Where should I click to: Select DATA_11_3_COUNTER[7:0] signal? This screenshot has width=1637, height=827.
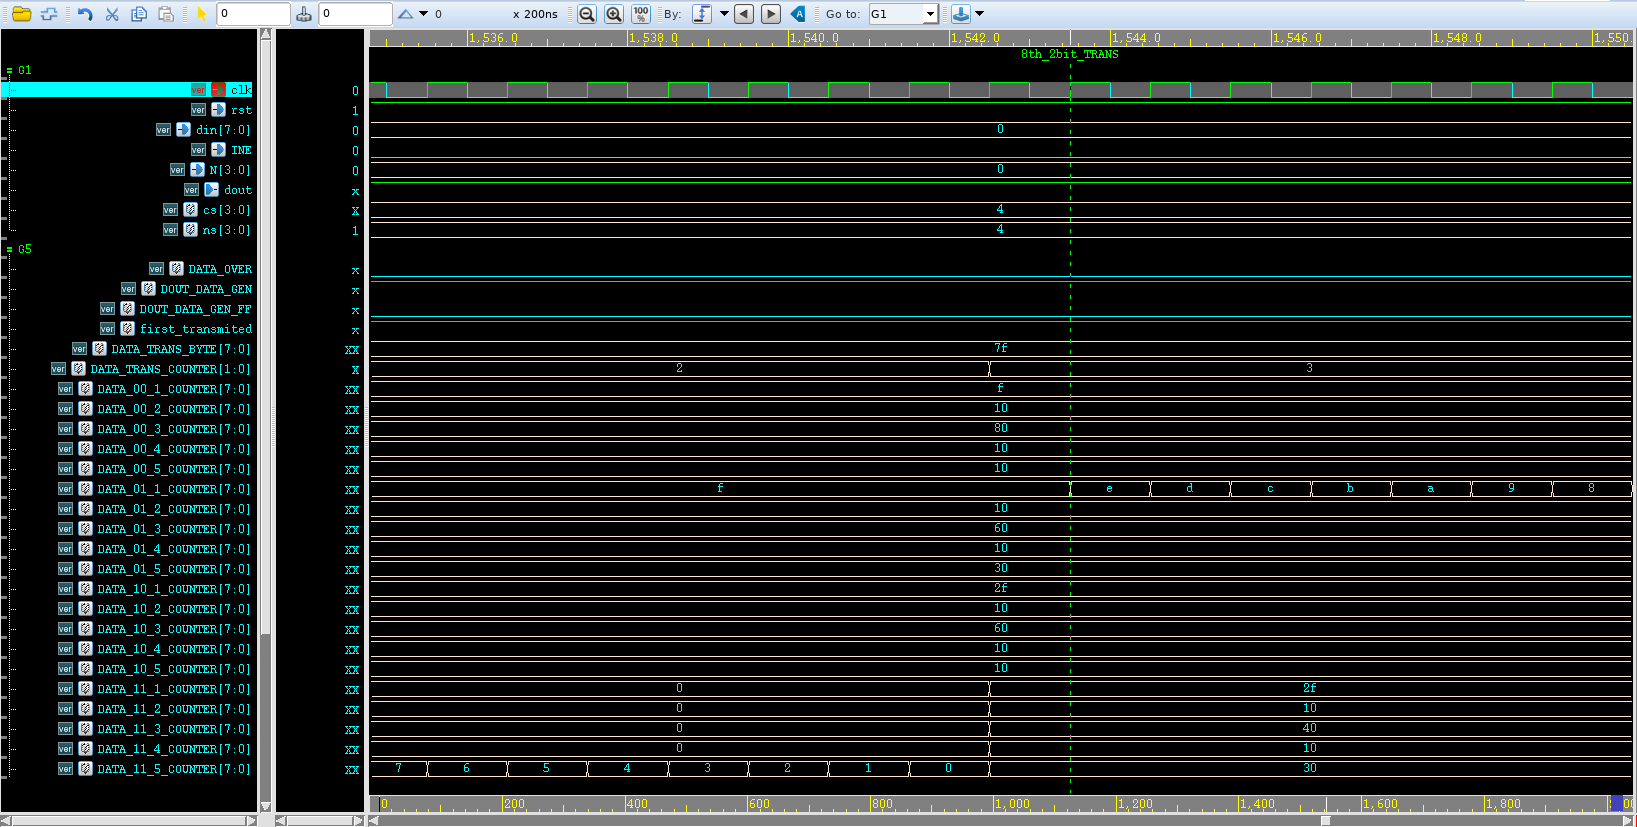click(x=174, y=729)
